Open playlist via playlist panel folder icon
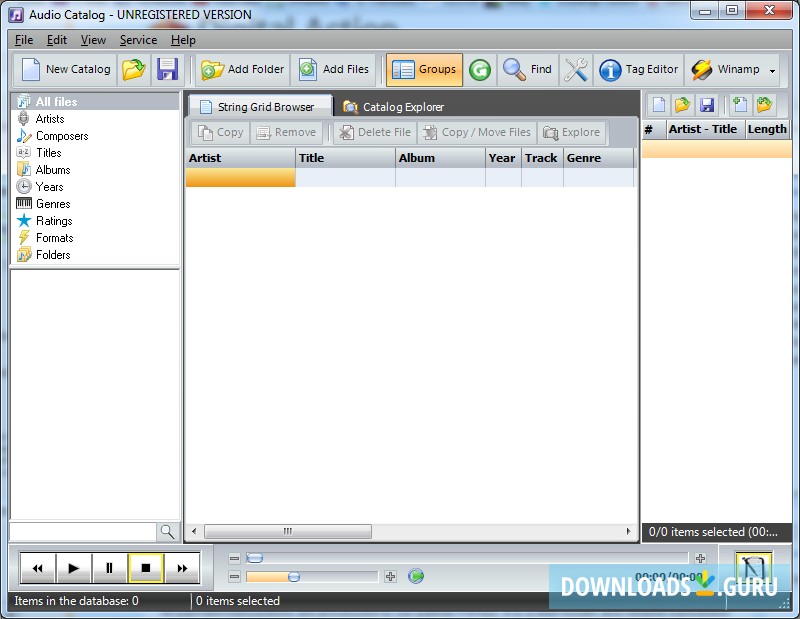 (682, 105)
